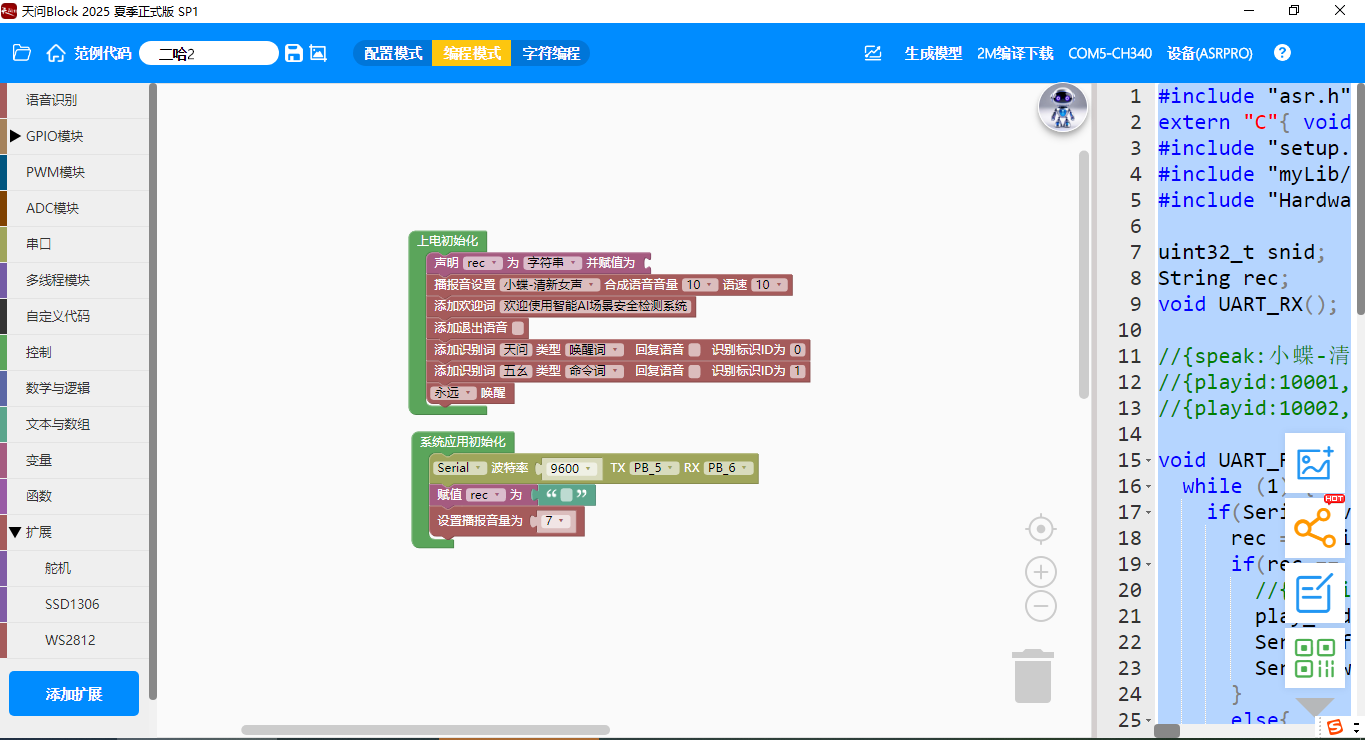Zoom out of the block workspace
The width and height of the screenshot is (1365, 740).
[1041, 606]
